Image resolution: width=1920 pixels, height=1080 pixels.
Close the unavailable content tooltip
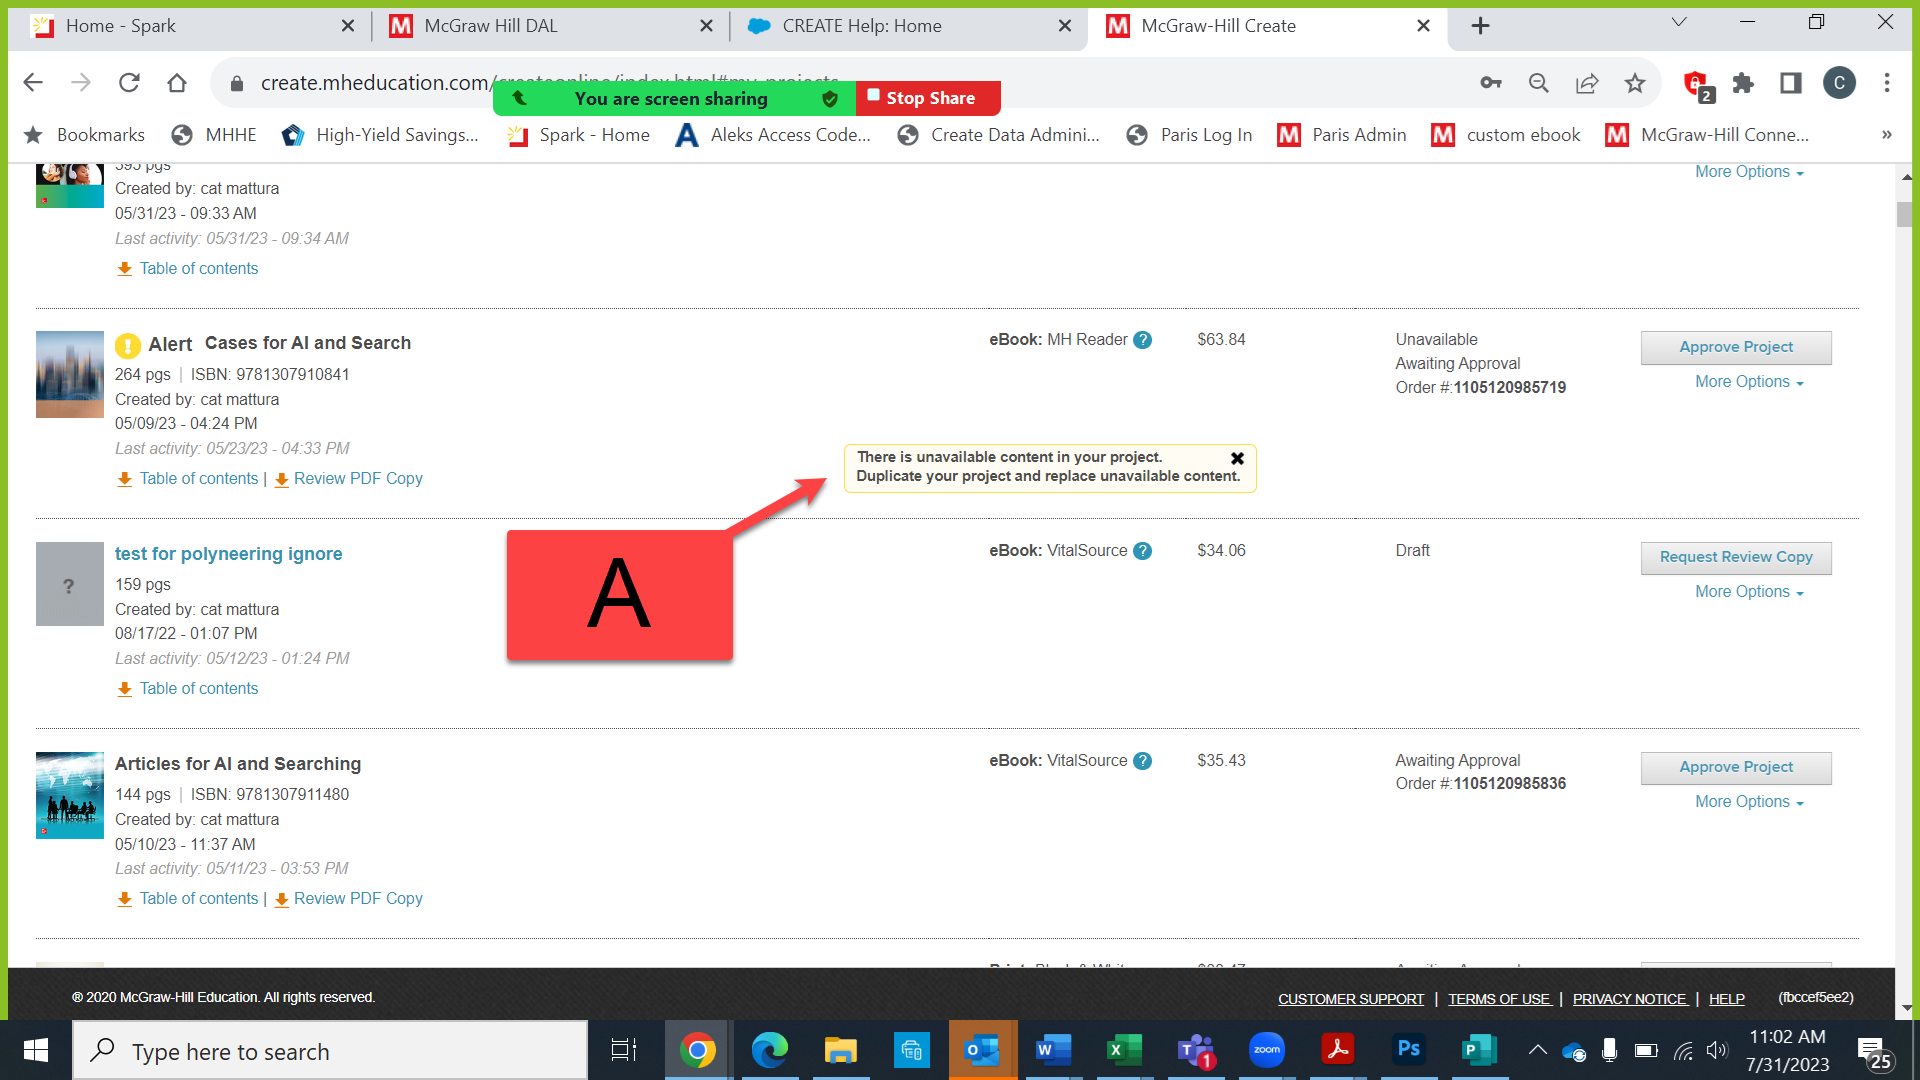[1237, 458]
